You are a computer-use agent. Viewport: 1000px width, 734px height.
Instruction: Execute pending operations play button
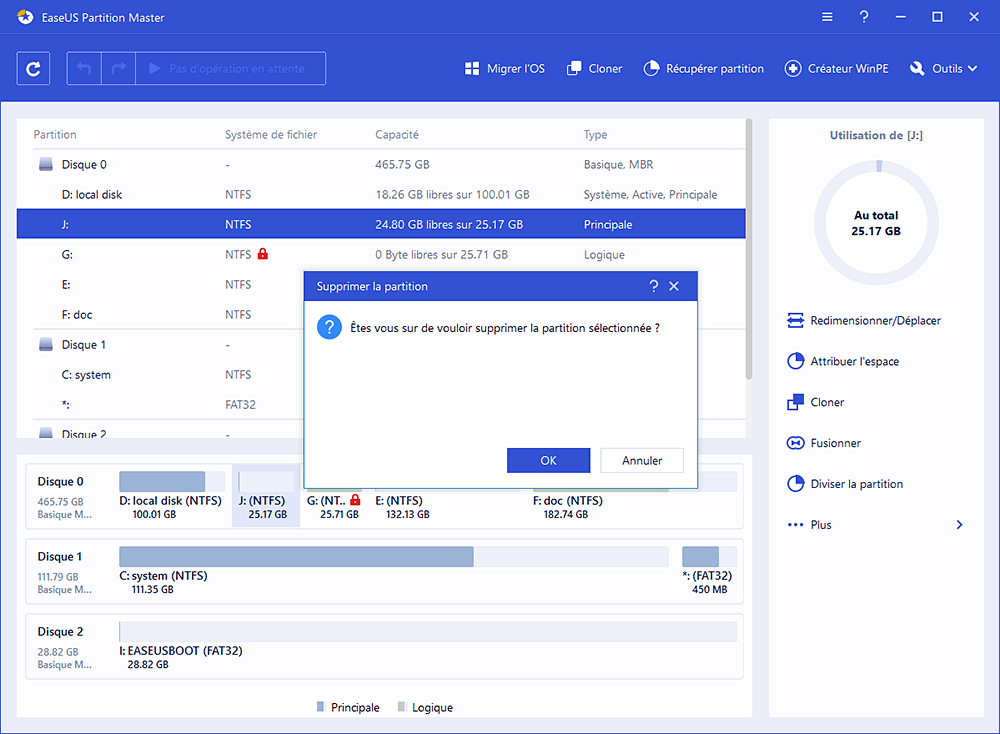coord(231,68)
